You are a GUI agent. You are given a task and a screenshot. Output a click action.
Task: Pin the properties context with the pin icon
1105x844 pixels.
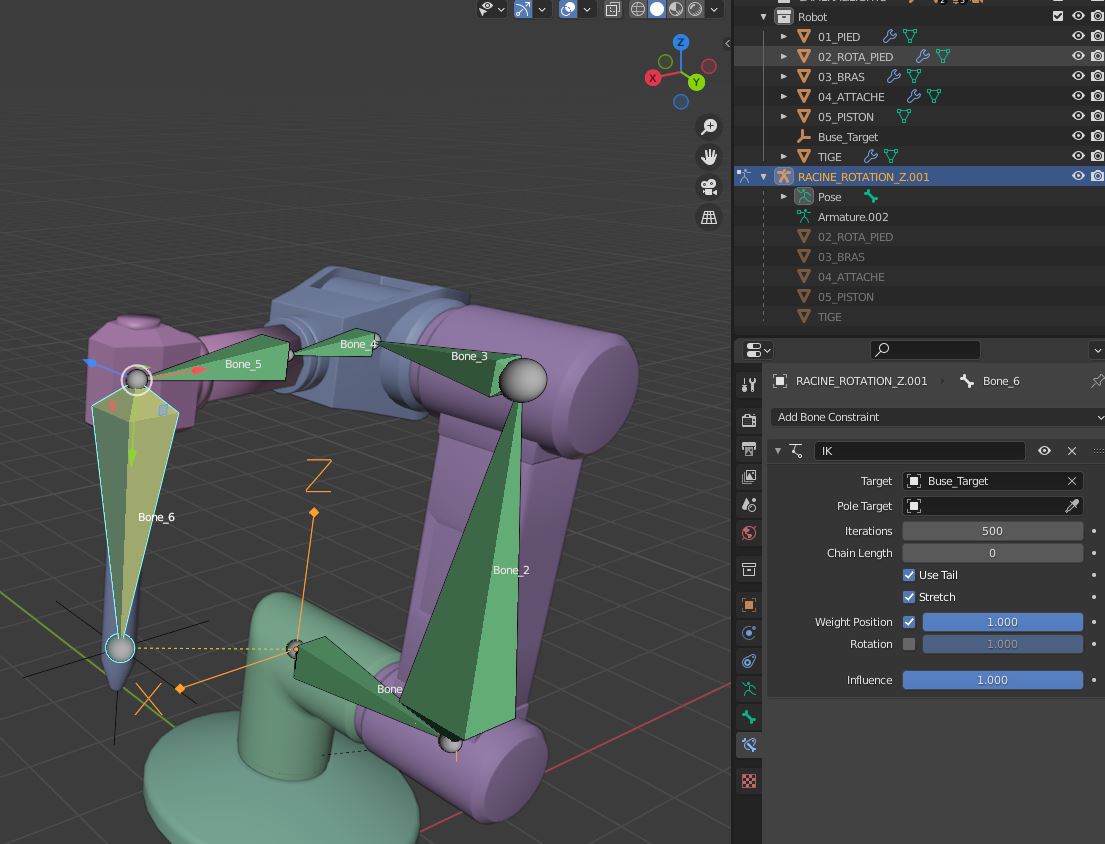click(x=1097, y=381)
